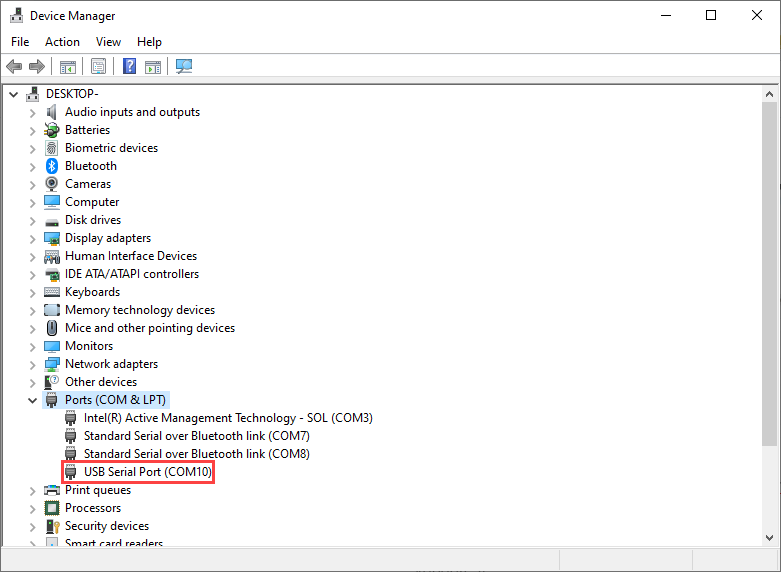This screenshot has width=781, height=572.
Task: Click Show/Hide Action Pane toolbar icon
Action: coord(153,66)
